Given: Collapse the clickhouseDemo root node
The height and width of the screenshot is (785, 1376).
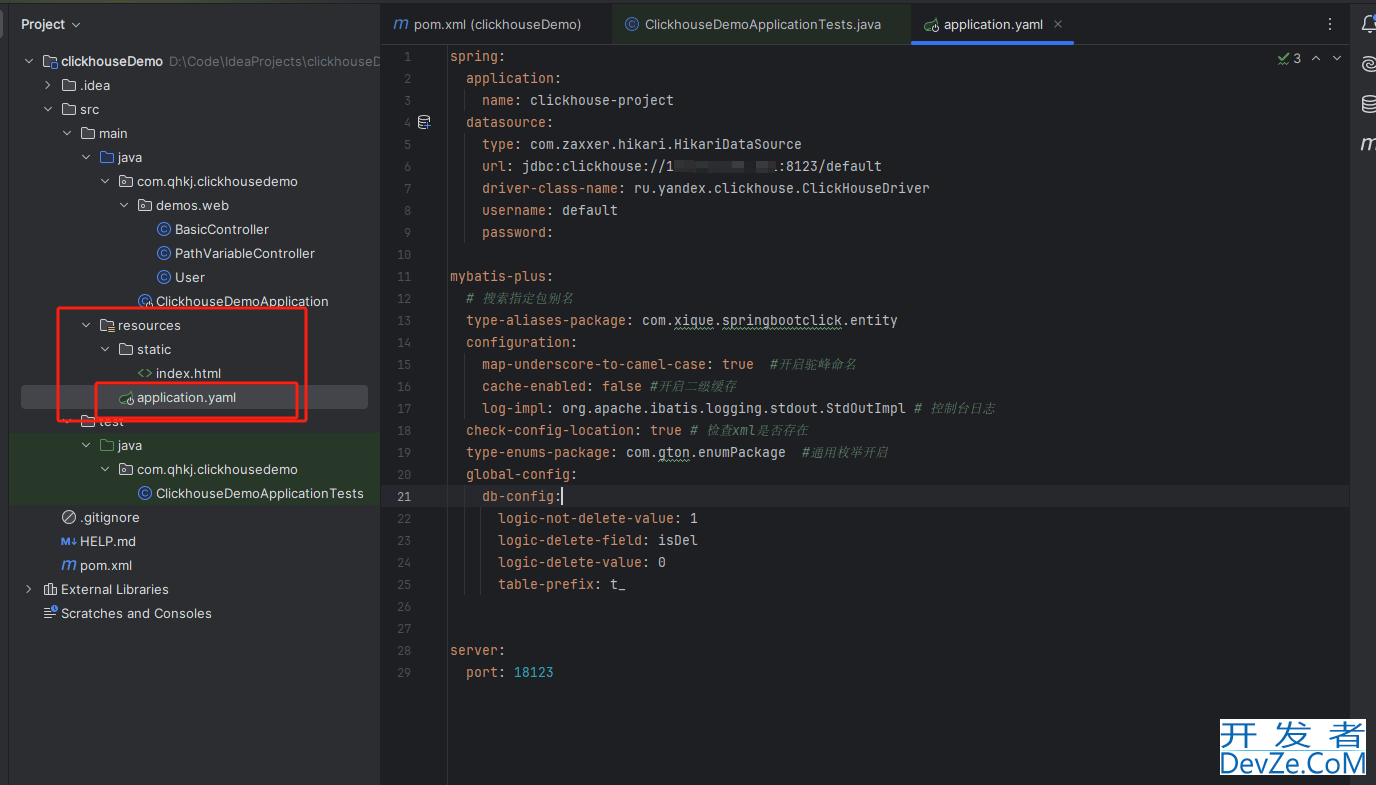Looking at the screenshot, I should click(28, 61).
